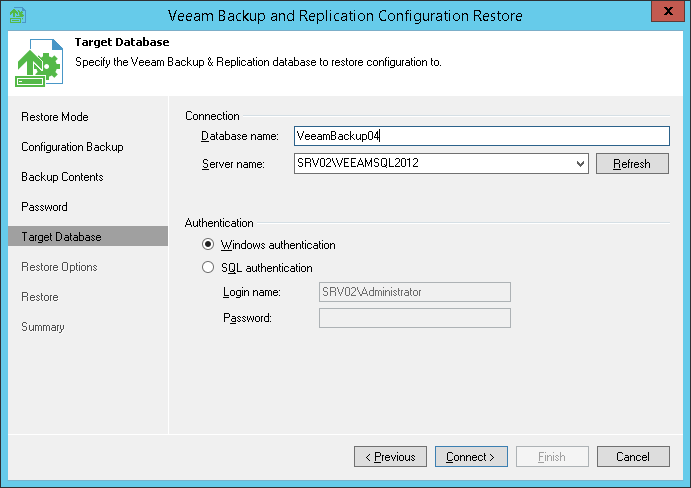This screenshot has width=691, height=488.
Task: Click the Veeam title bar app icon
Action: [16, 13]
